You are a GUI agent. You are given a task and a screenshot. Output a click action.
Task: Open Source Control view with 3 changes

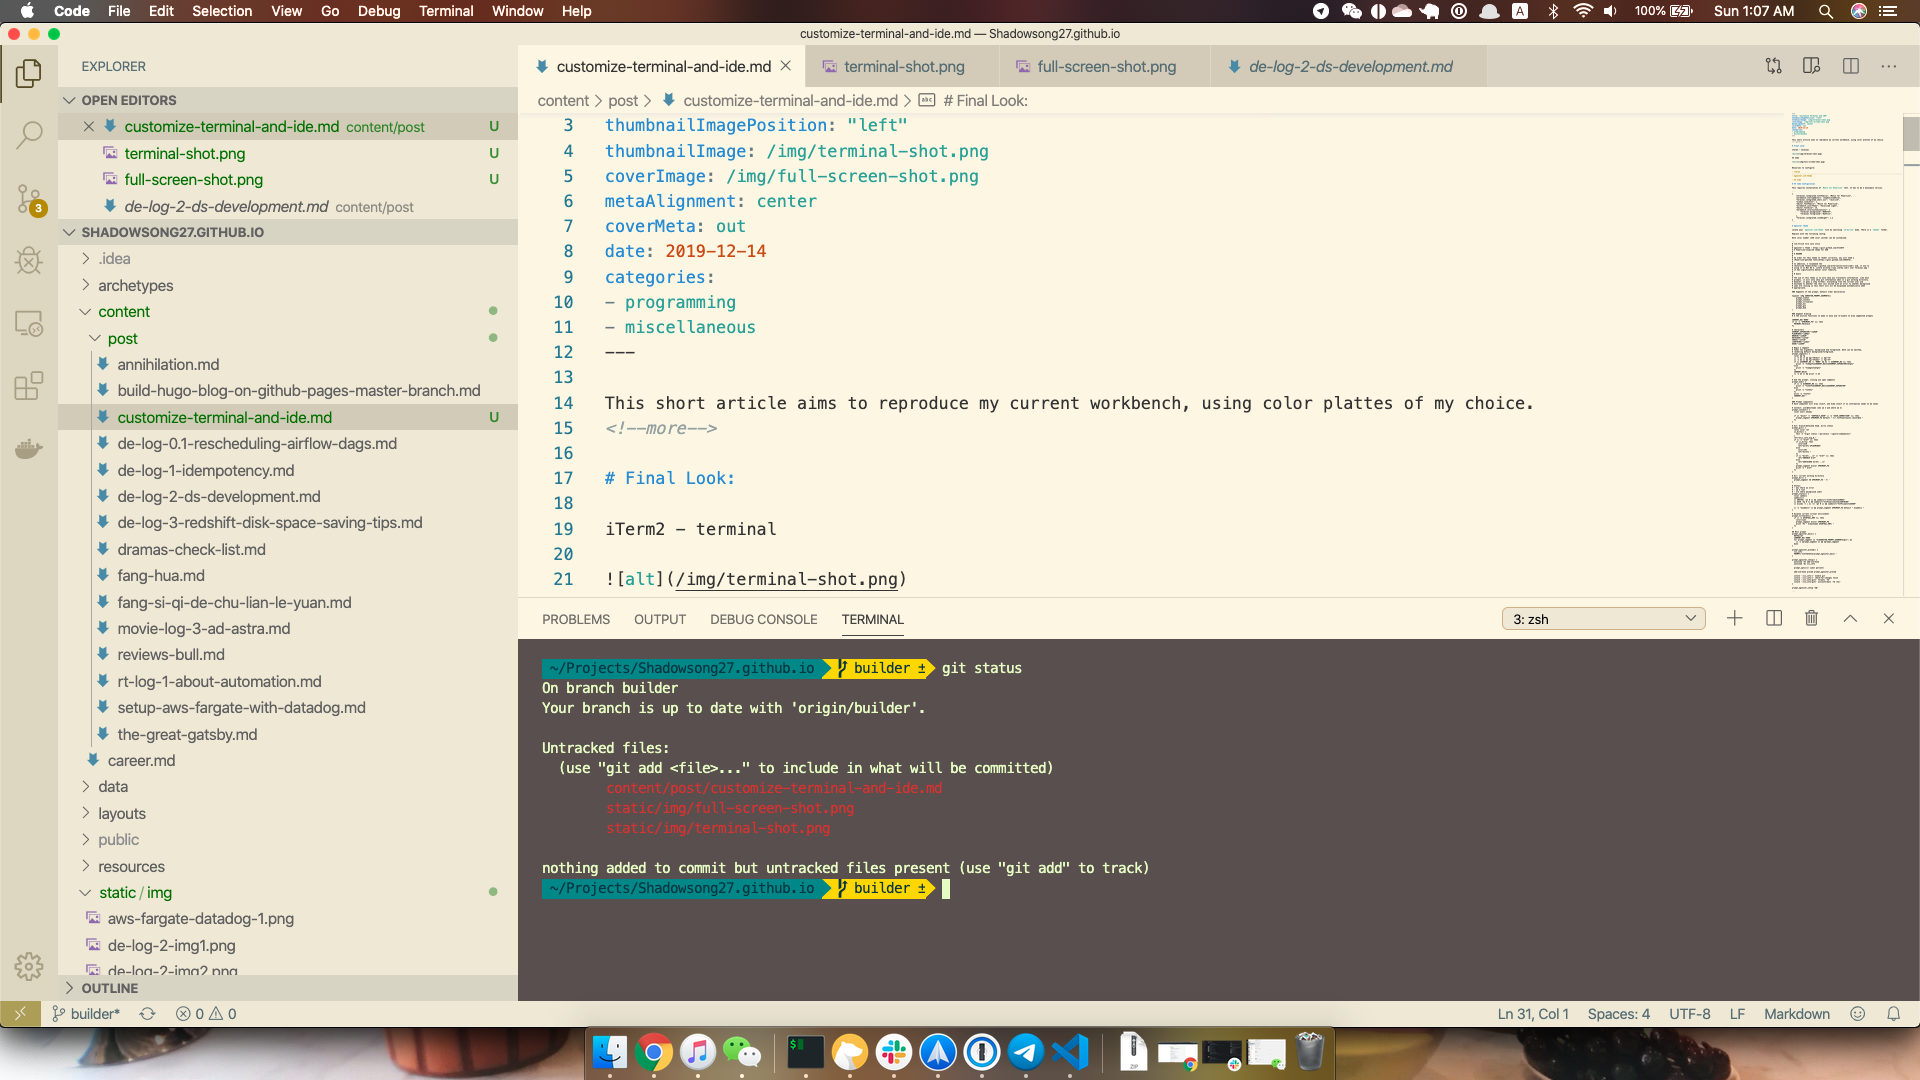coord(29,199)
